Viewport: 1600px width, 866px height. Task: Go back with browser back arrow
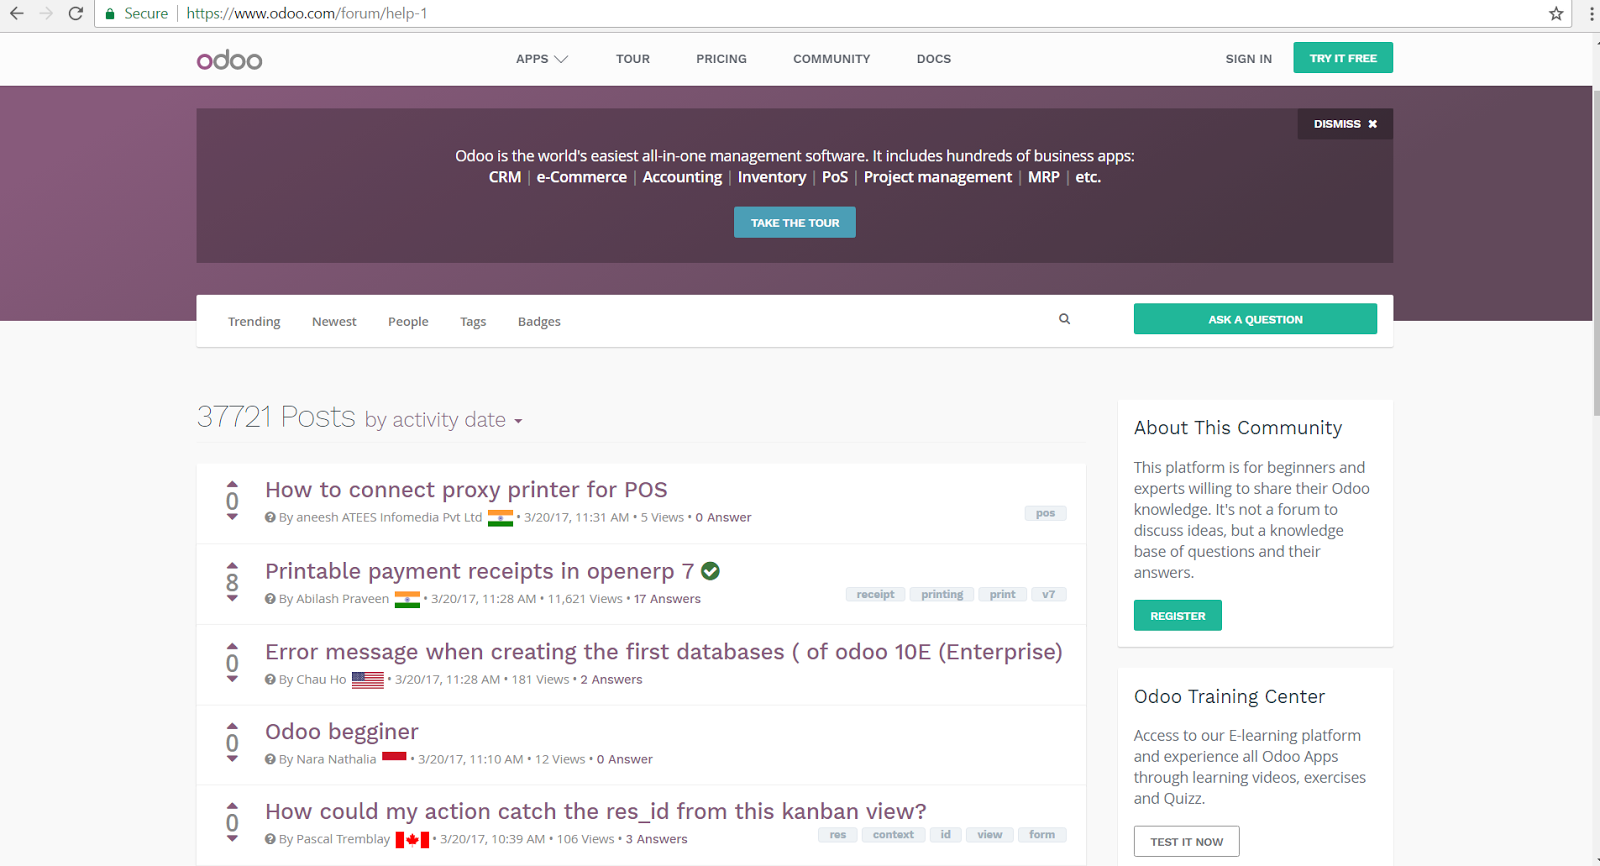click(x=17, y=14)
